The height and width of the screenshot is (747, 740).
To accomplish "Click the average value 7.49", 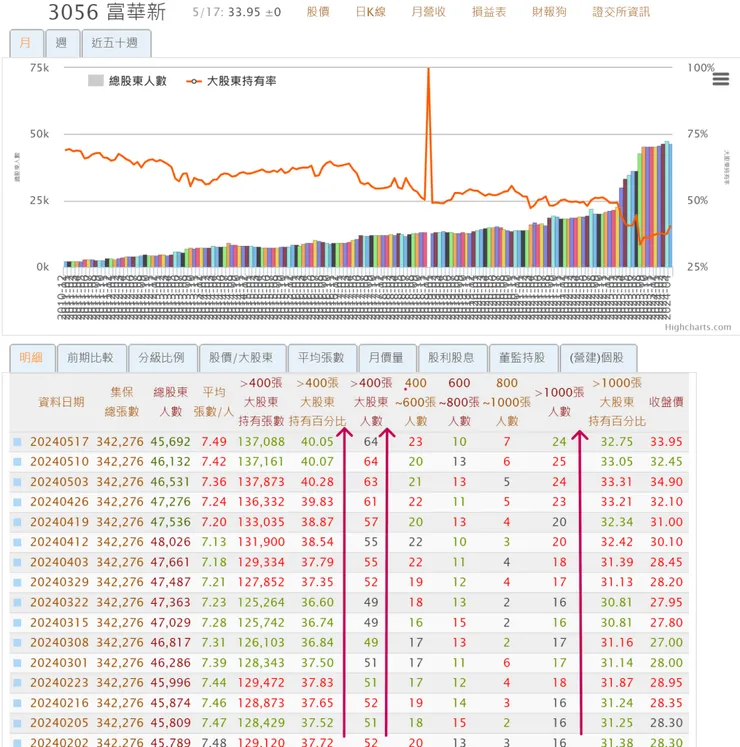I will click(x=213, y=442).
